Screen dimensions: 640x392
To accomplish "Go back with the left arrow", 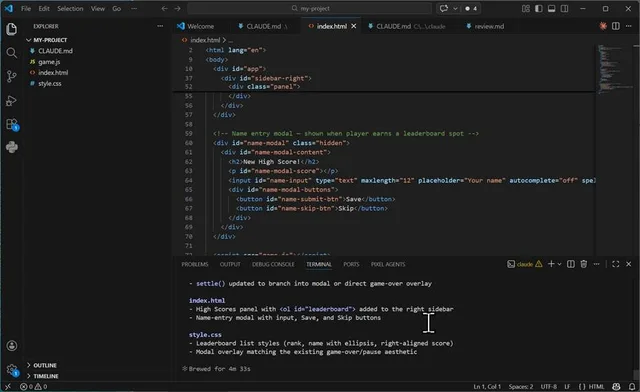I will [164, 8].
